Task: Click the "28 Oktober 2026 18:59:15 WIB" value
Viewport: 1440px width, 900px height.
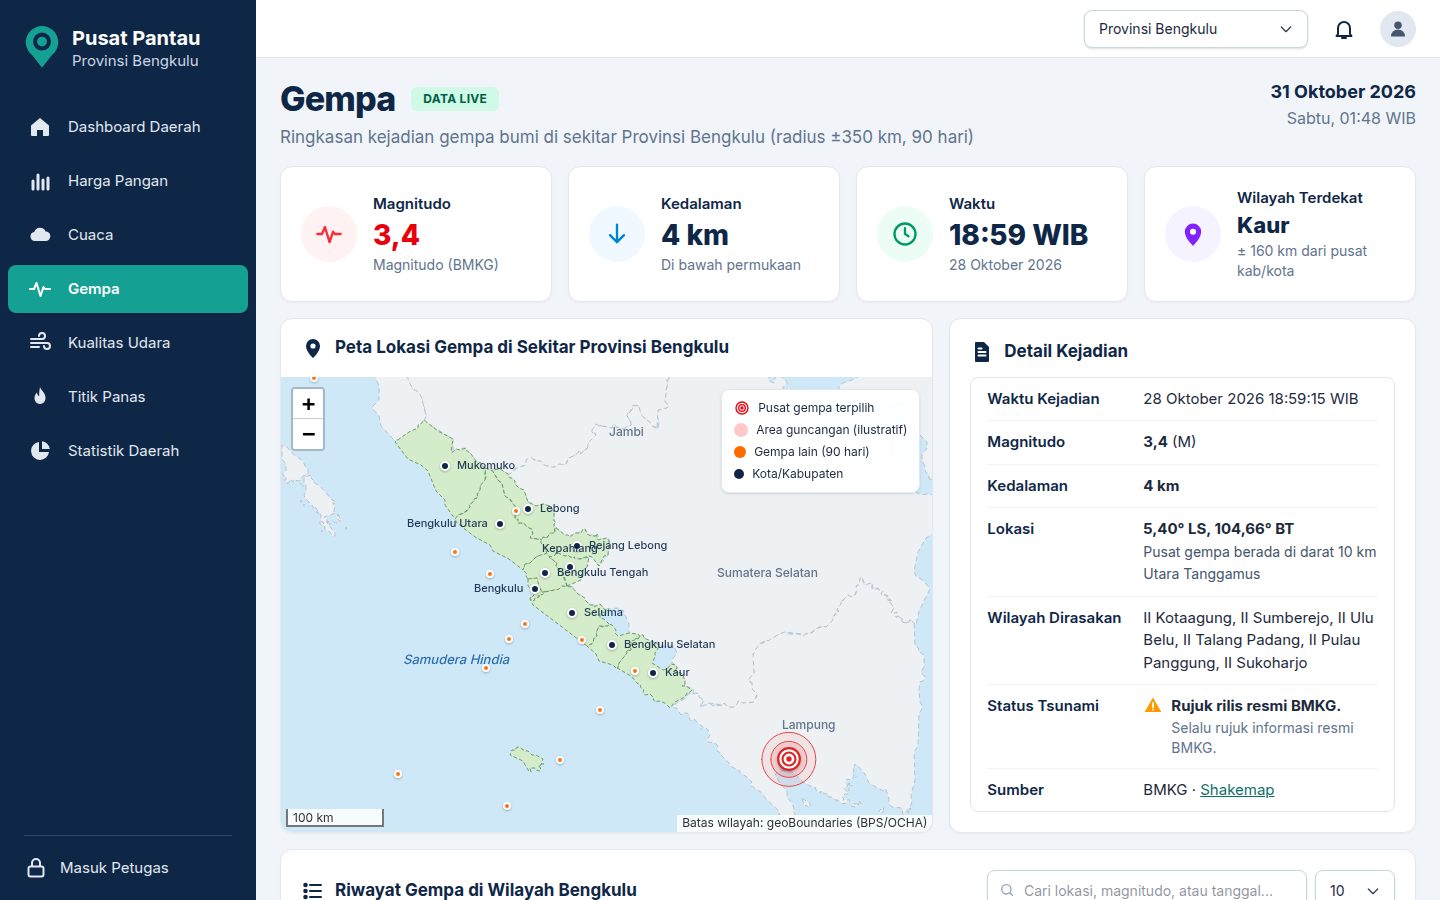Action: pos(1251,399)
